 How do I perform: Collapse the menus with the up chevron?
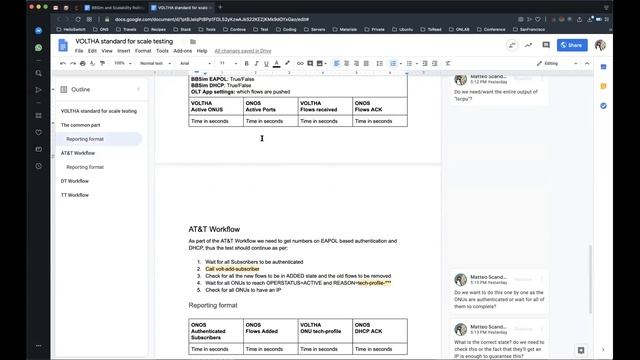(587, 63)
